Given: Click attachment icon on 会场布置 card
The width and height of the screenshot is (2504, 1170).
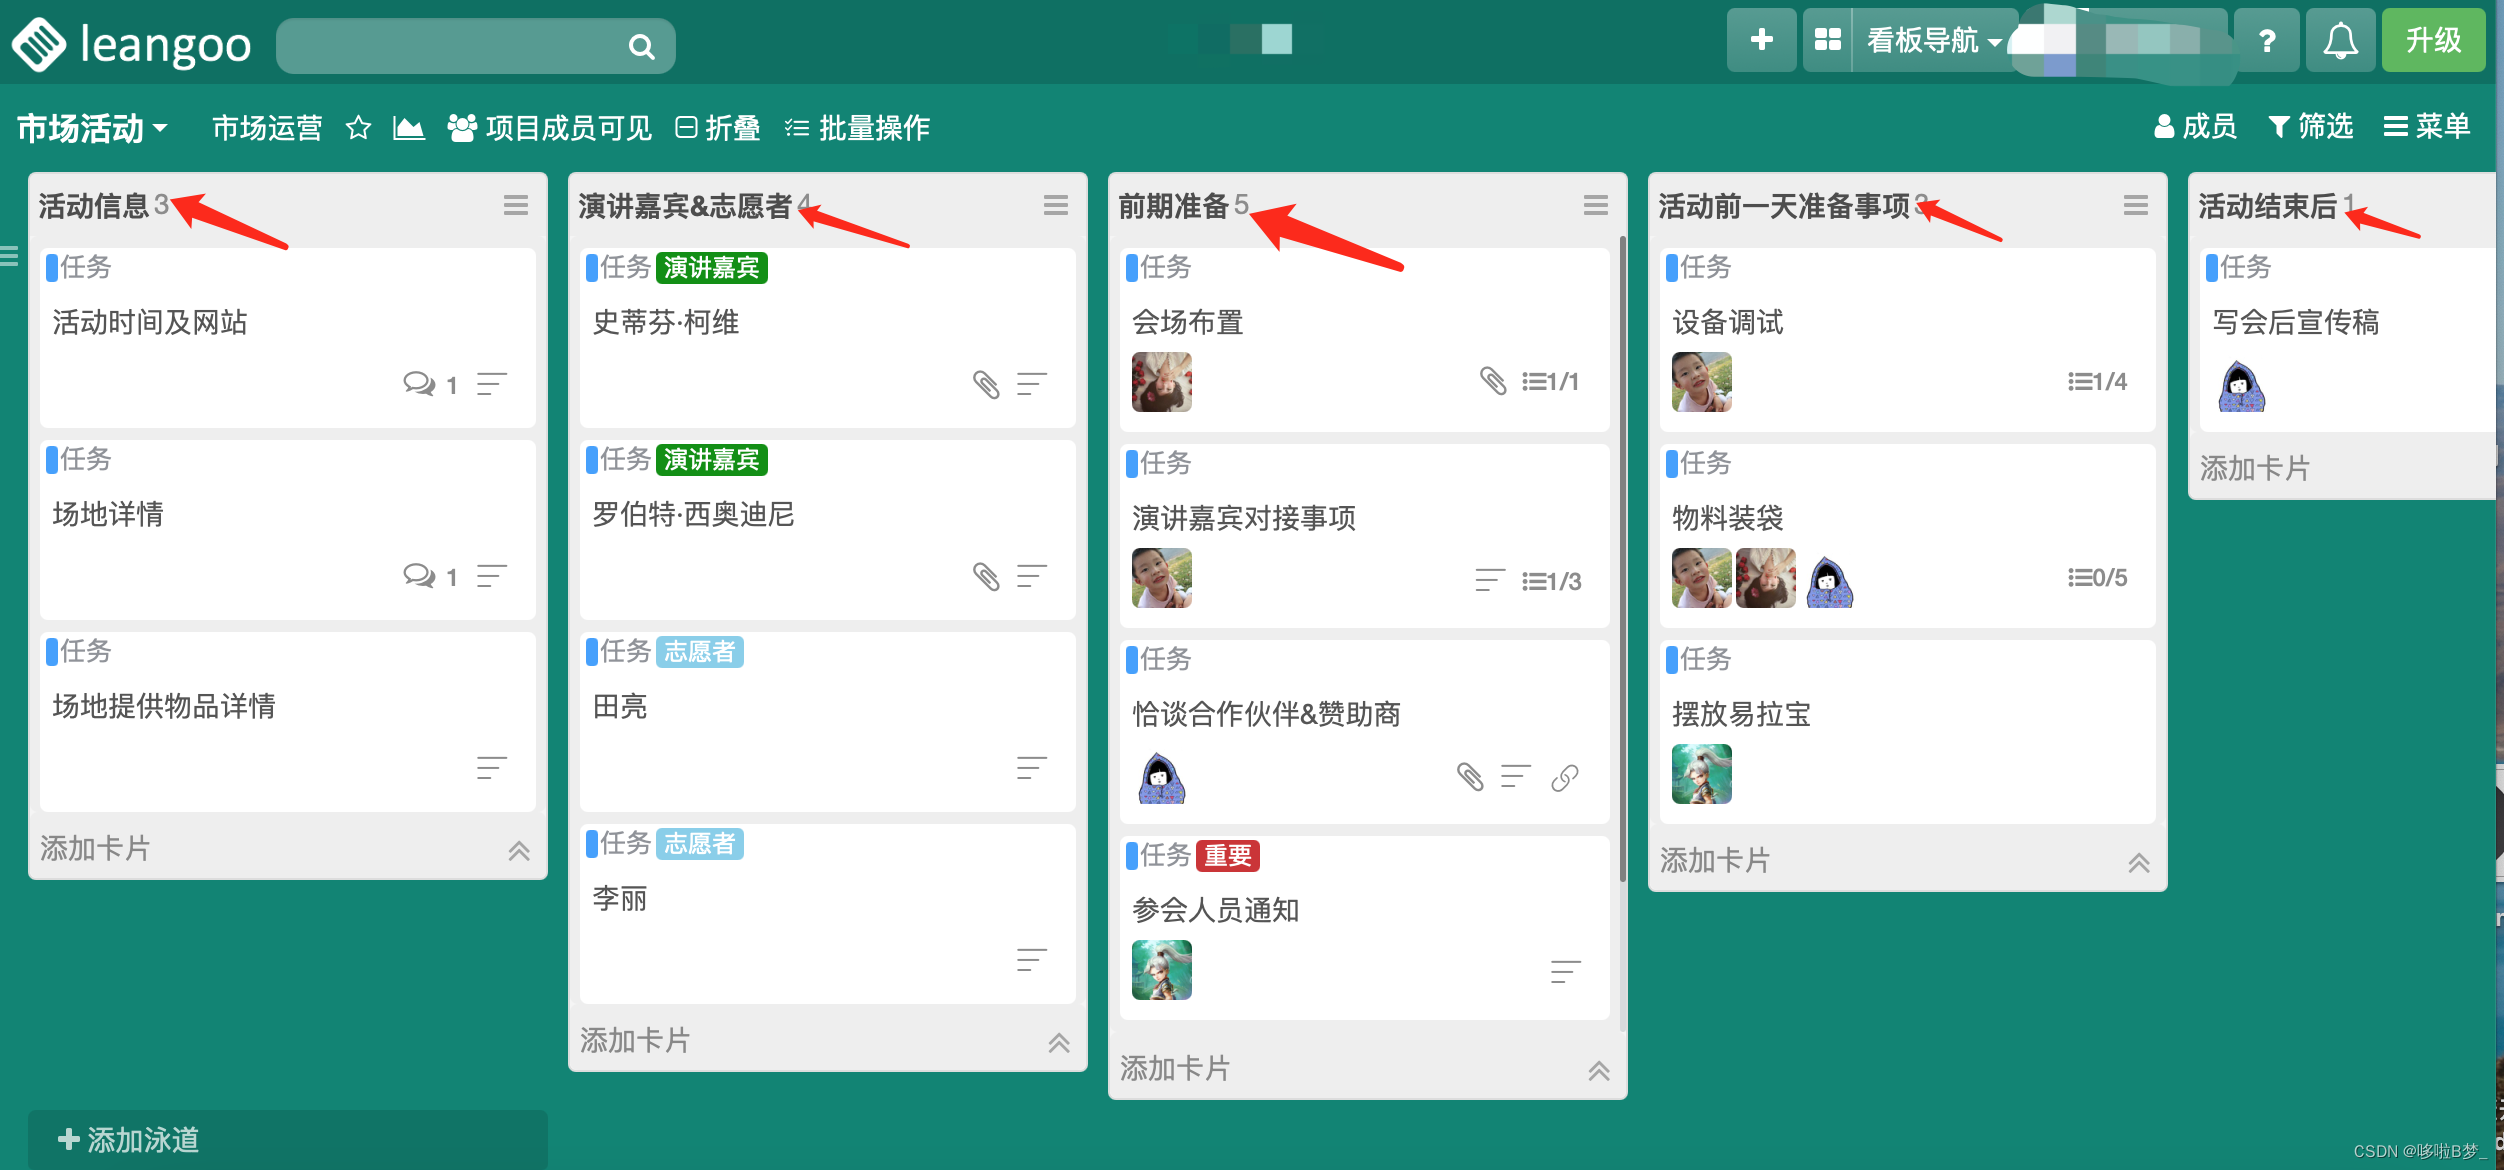Looking at the screenshot, I should [x=1493, y=381].
